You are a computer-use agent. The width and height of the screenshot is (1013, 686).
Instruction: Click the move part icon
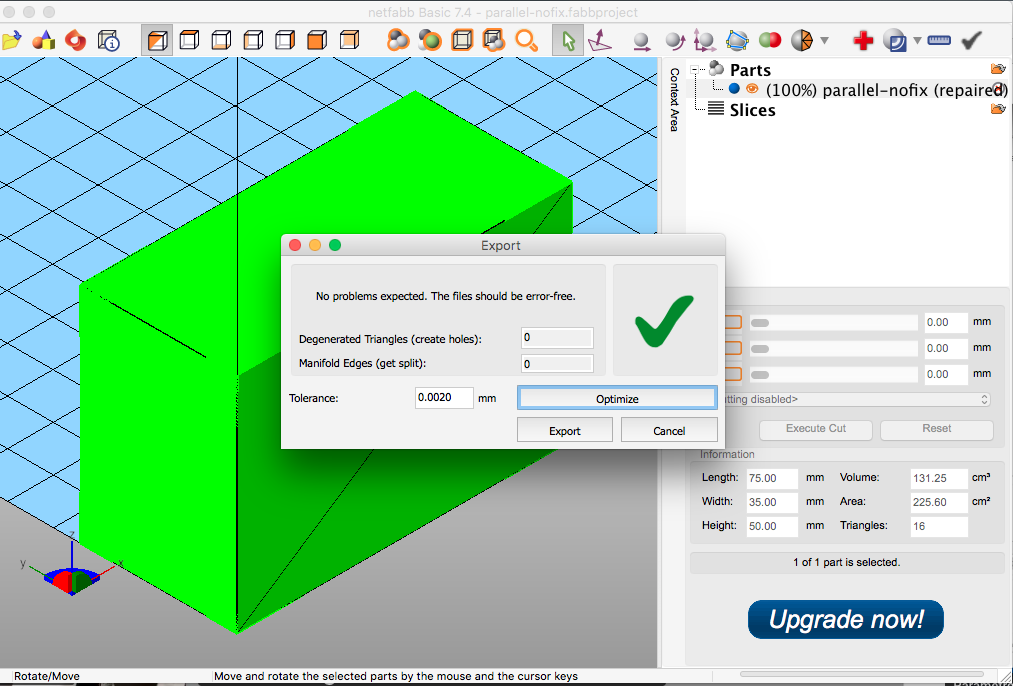(x=642, y=41)
